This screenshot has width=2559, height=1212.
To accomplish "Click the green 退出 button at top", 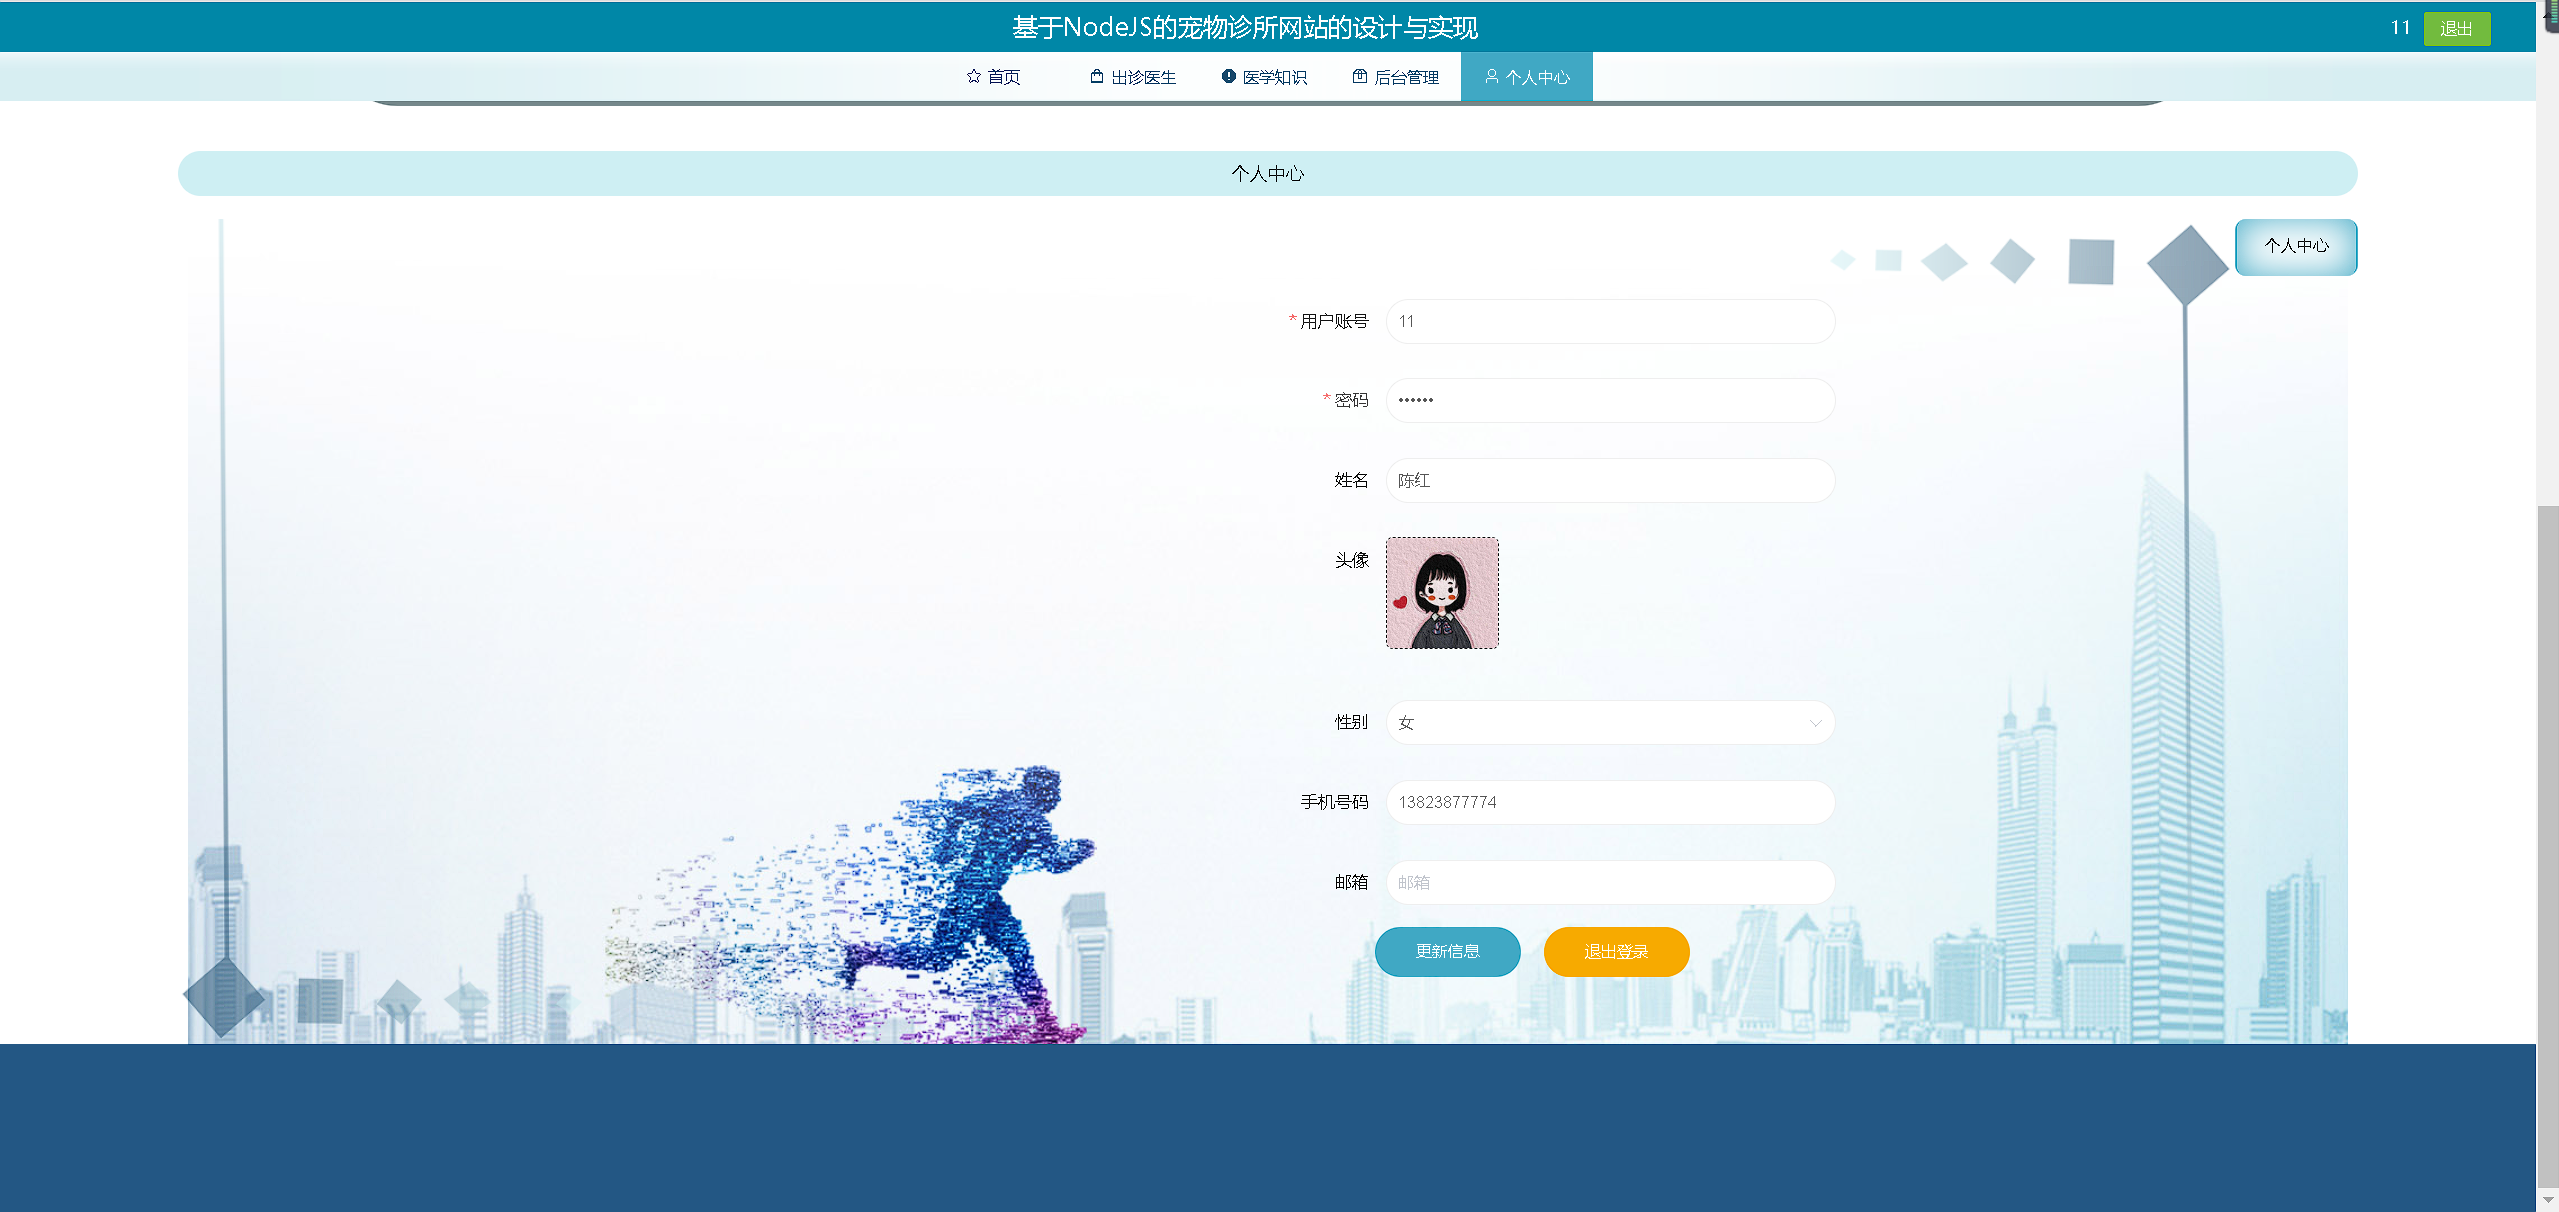I will tap(2456, 29).
